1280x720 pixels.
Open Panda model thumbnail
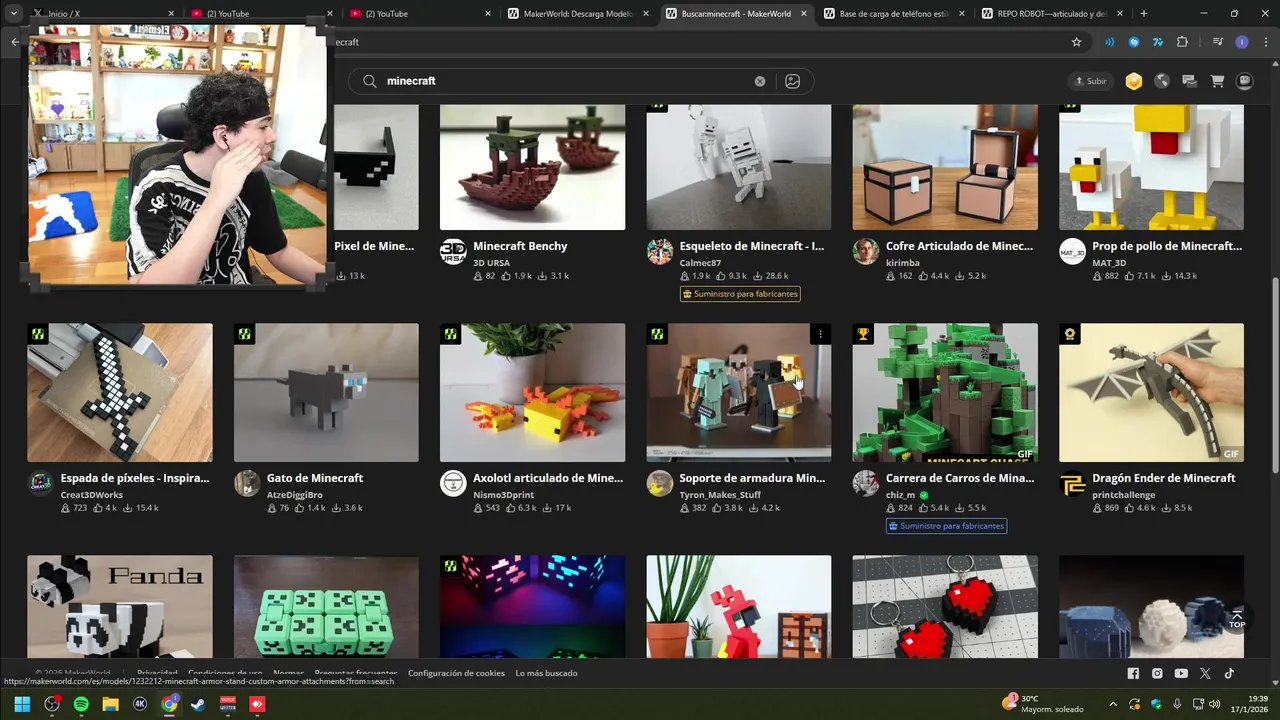(120, 606)
